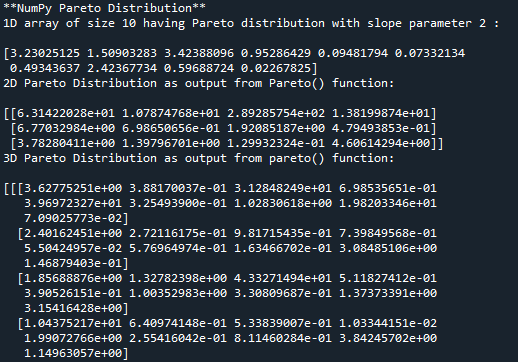Click the last value 1.14963057e+00
This screenshot has width=518, height=362.
[73, 353]
